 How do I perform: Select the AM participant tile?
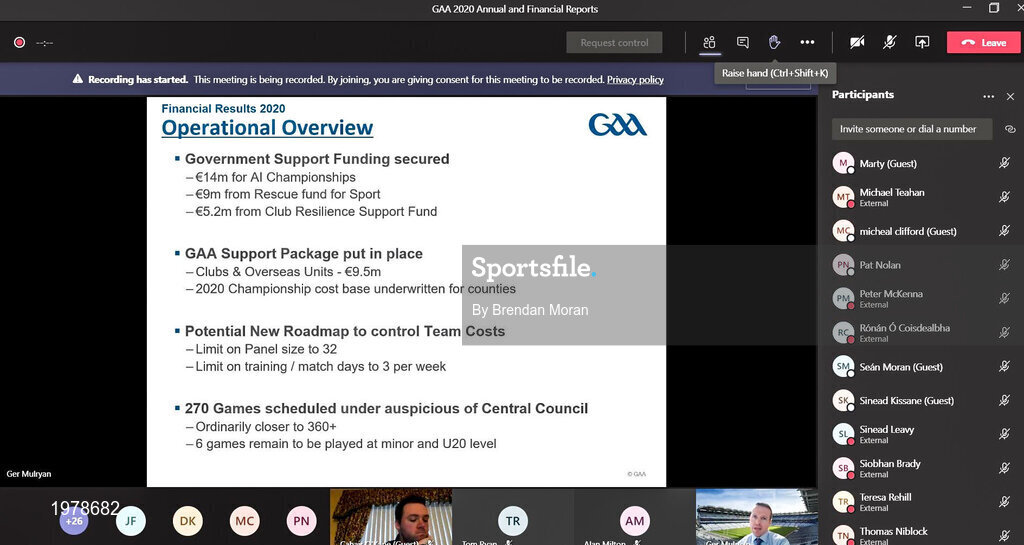tap(634, 518)
